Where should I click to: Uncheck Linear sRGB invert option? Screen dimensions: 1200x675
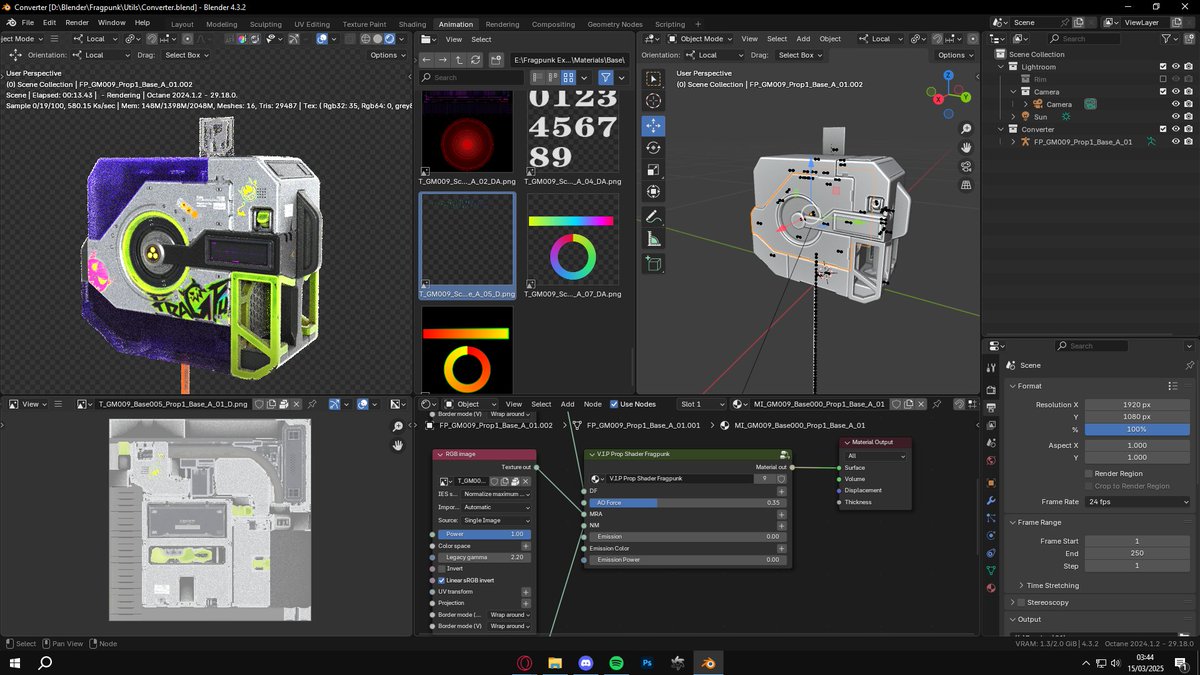point(442,580)
